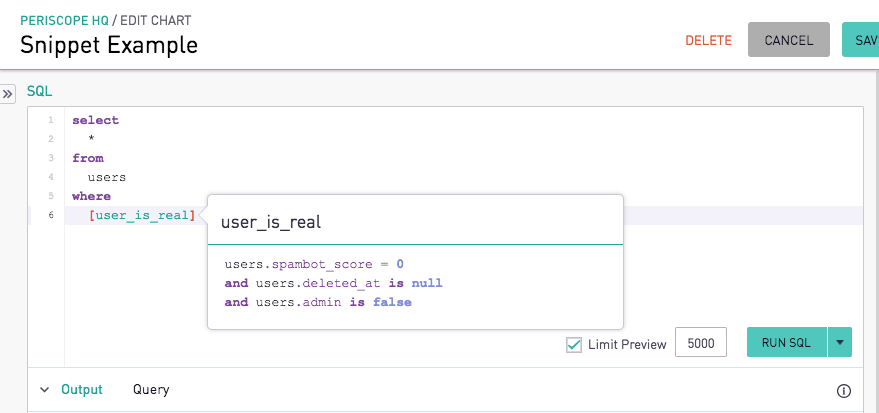This screenshot has width=879, height=413.
Task: Click the user_is_real tooltip heading
Action: tap(271, 222)
